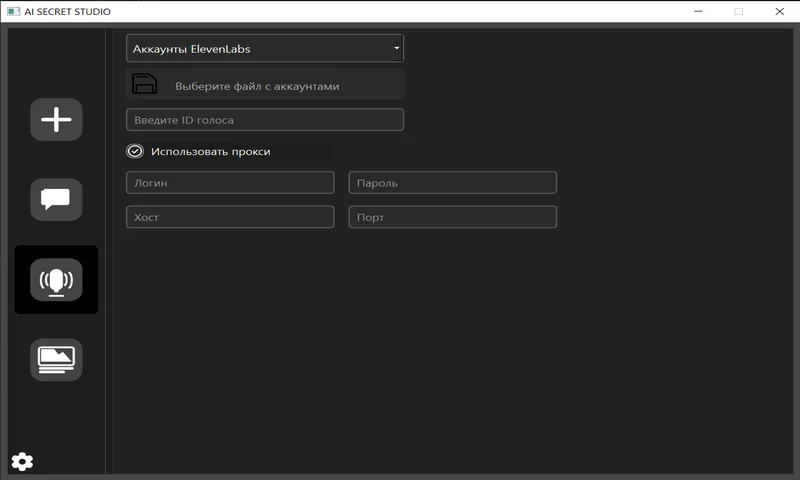Select the Порт input field

click(x=453, y=217)
